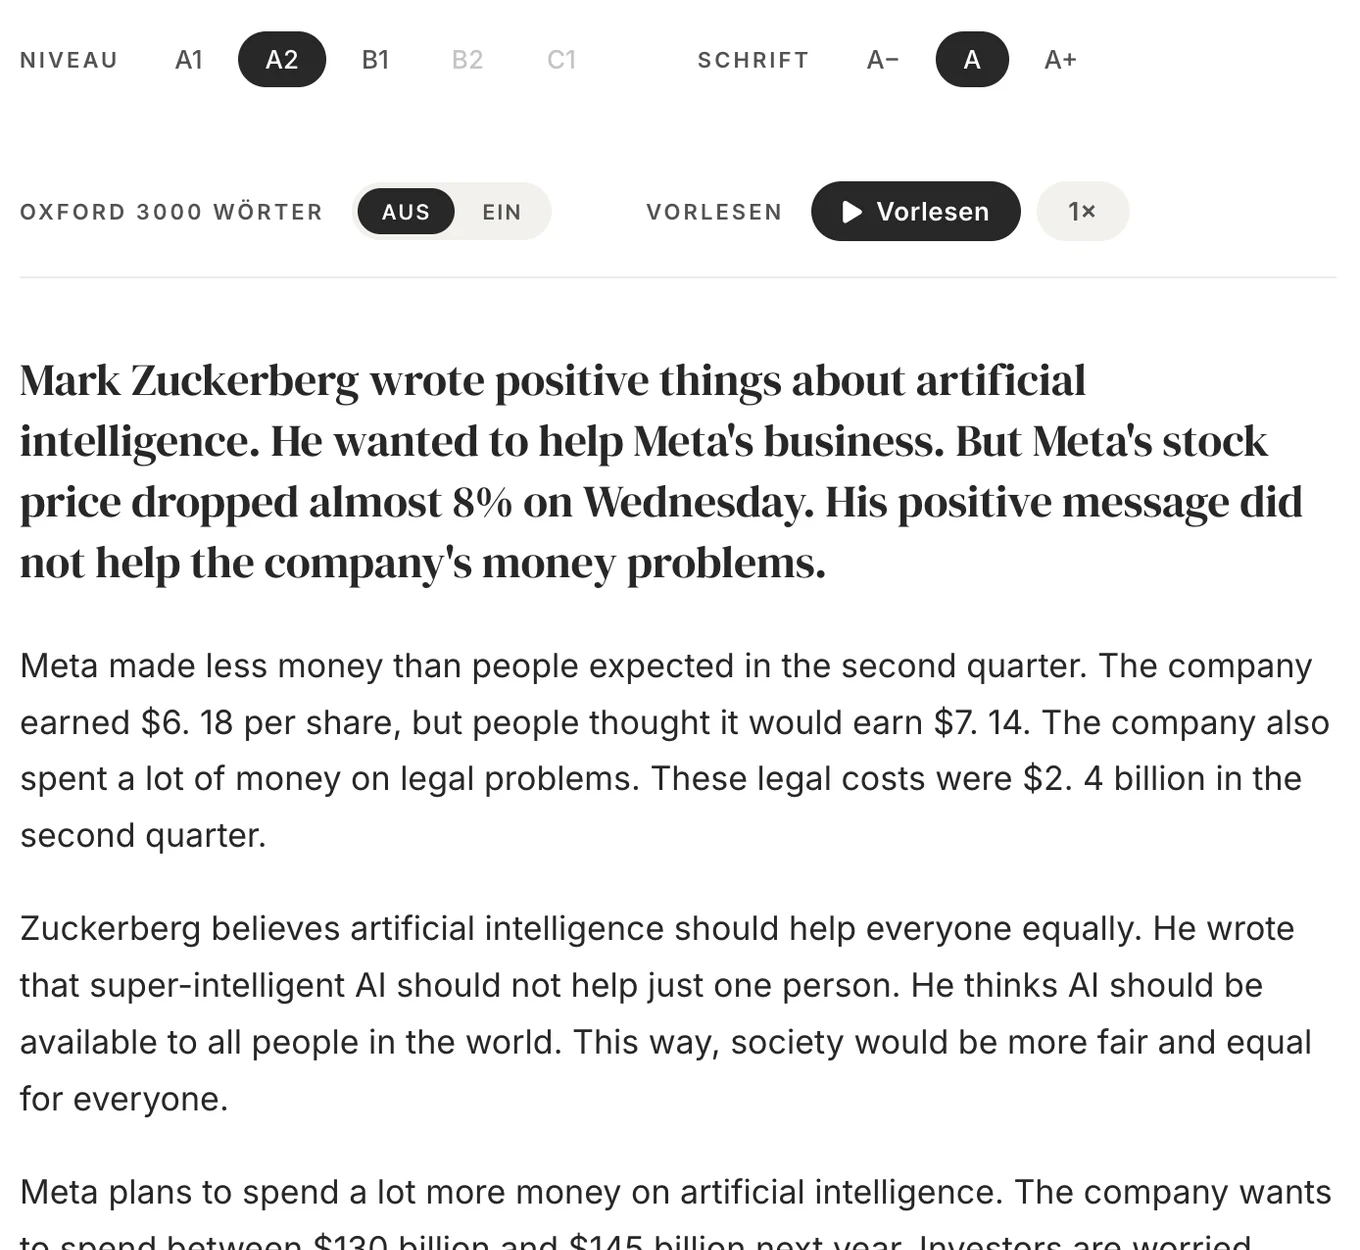Change playback speed 1× pill
The height and width of the screenshot is (1250, 1360).
click(x=1083, y=211)
